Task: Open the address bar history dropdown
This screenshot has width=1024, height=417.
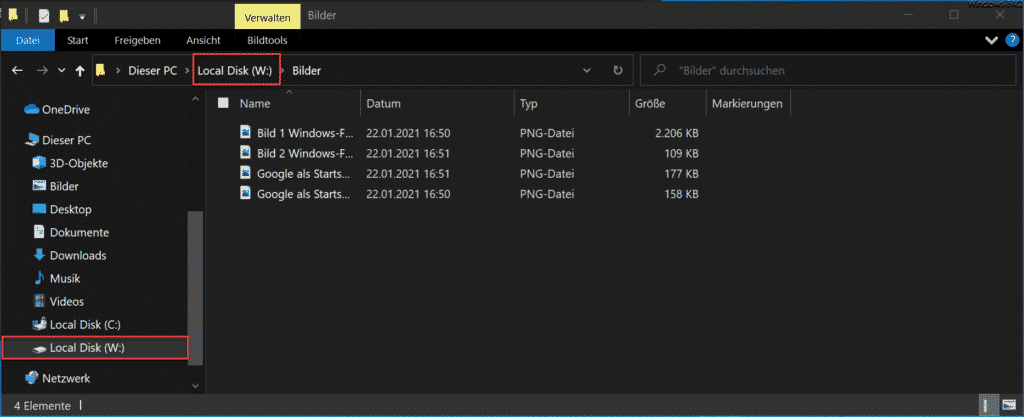Action: [587, 70]
